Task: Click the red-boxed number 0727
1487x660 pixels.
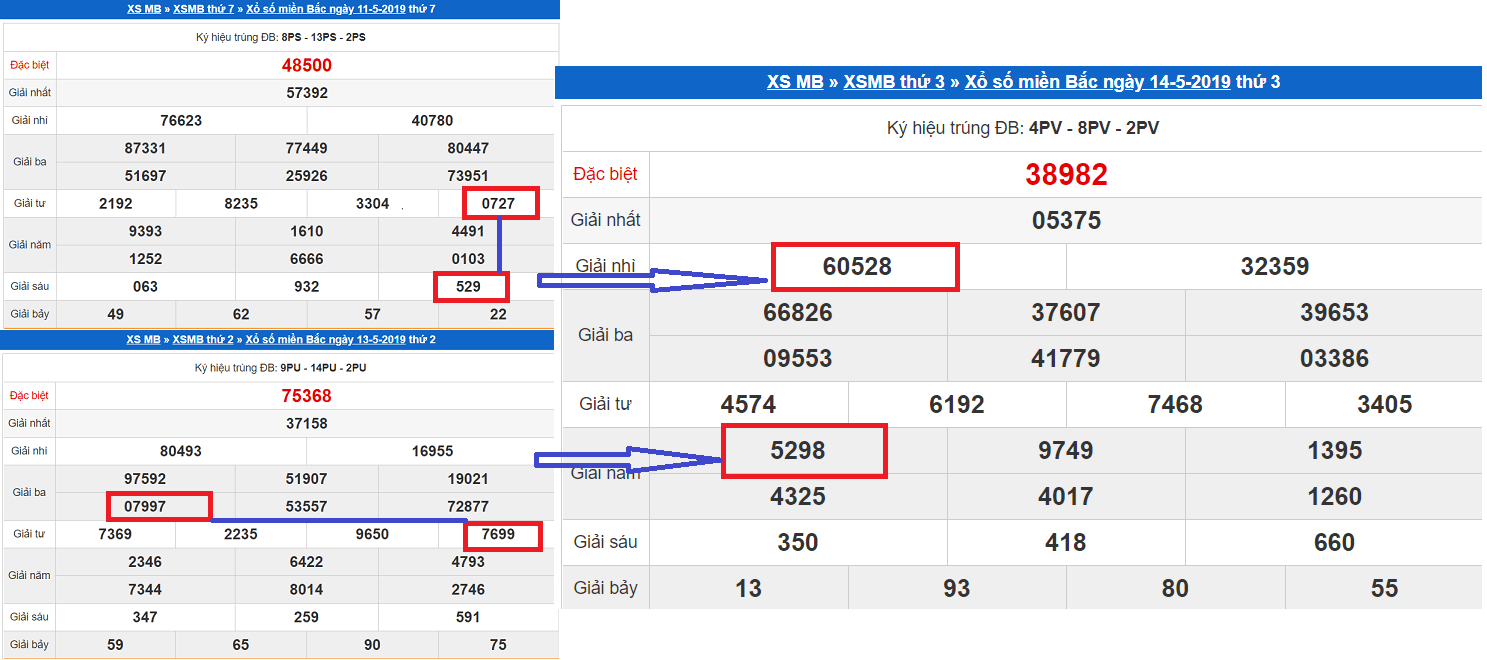Action: pyautogui.click(x=498, y=204)
